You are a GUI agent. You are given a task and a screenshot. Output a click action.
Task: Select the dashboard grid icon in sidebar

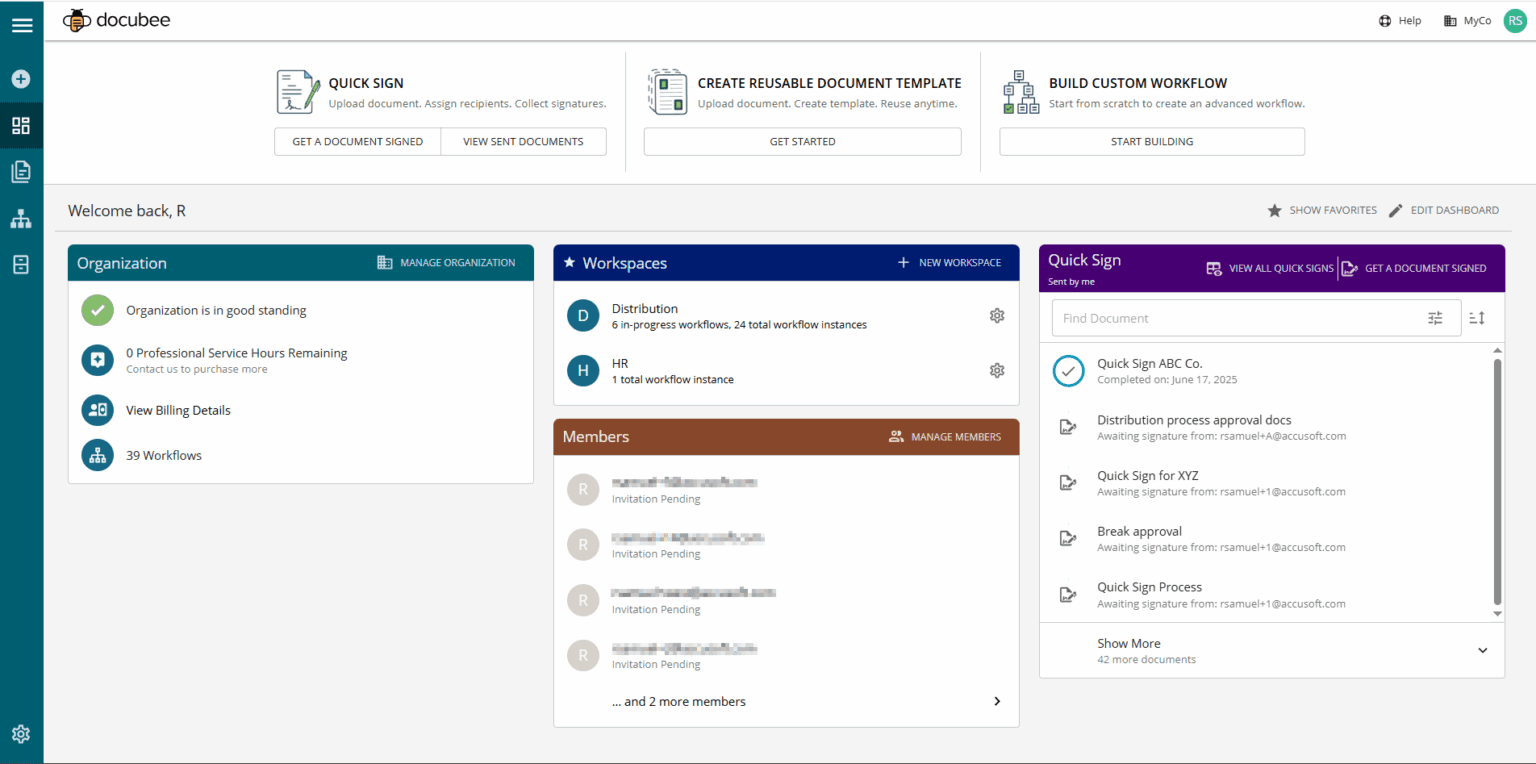[x=22, y=125]
